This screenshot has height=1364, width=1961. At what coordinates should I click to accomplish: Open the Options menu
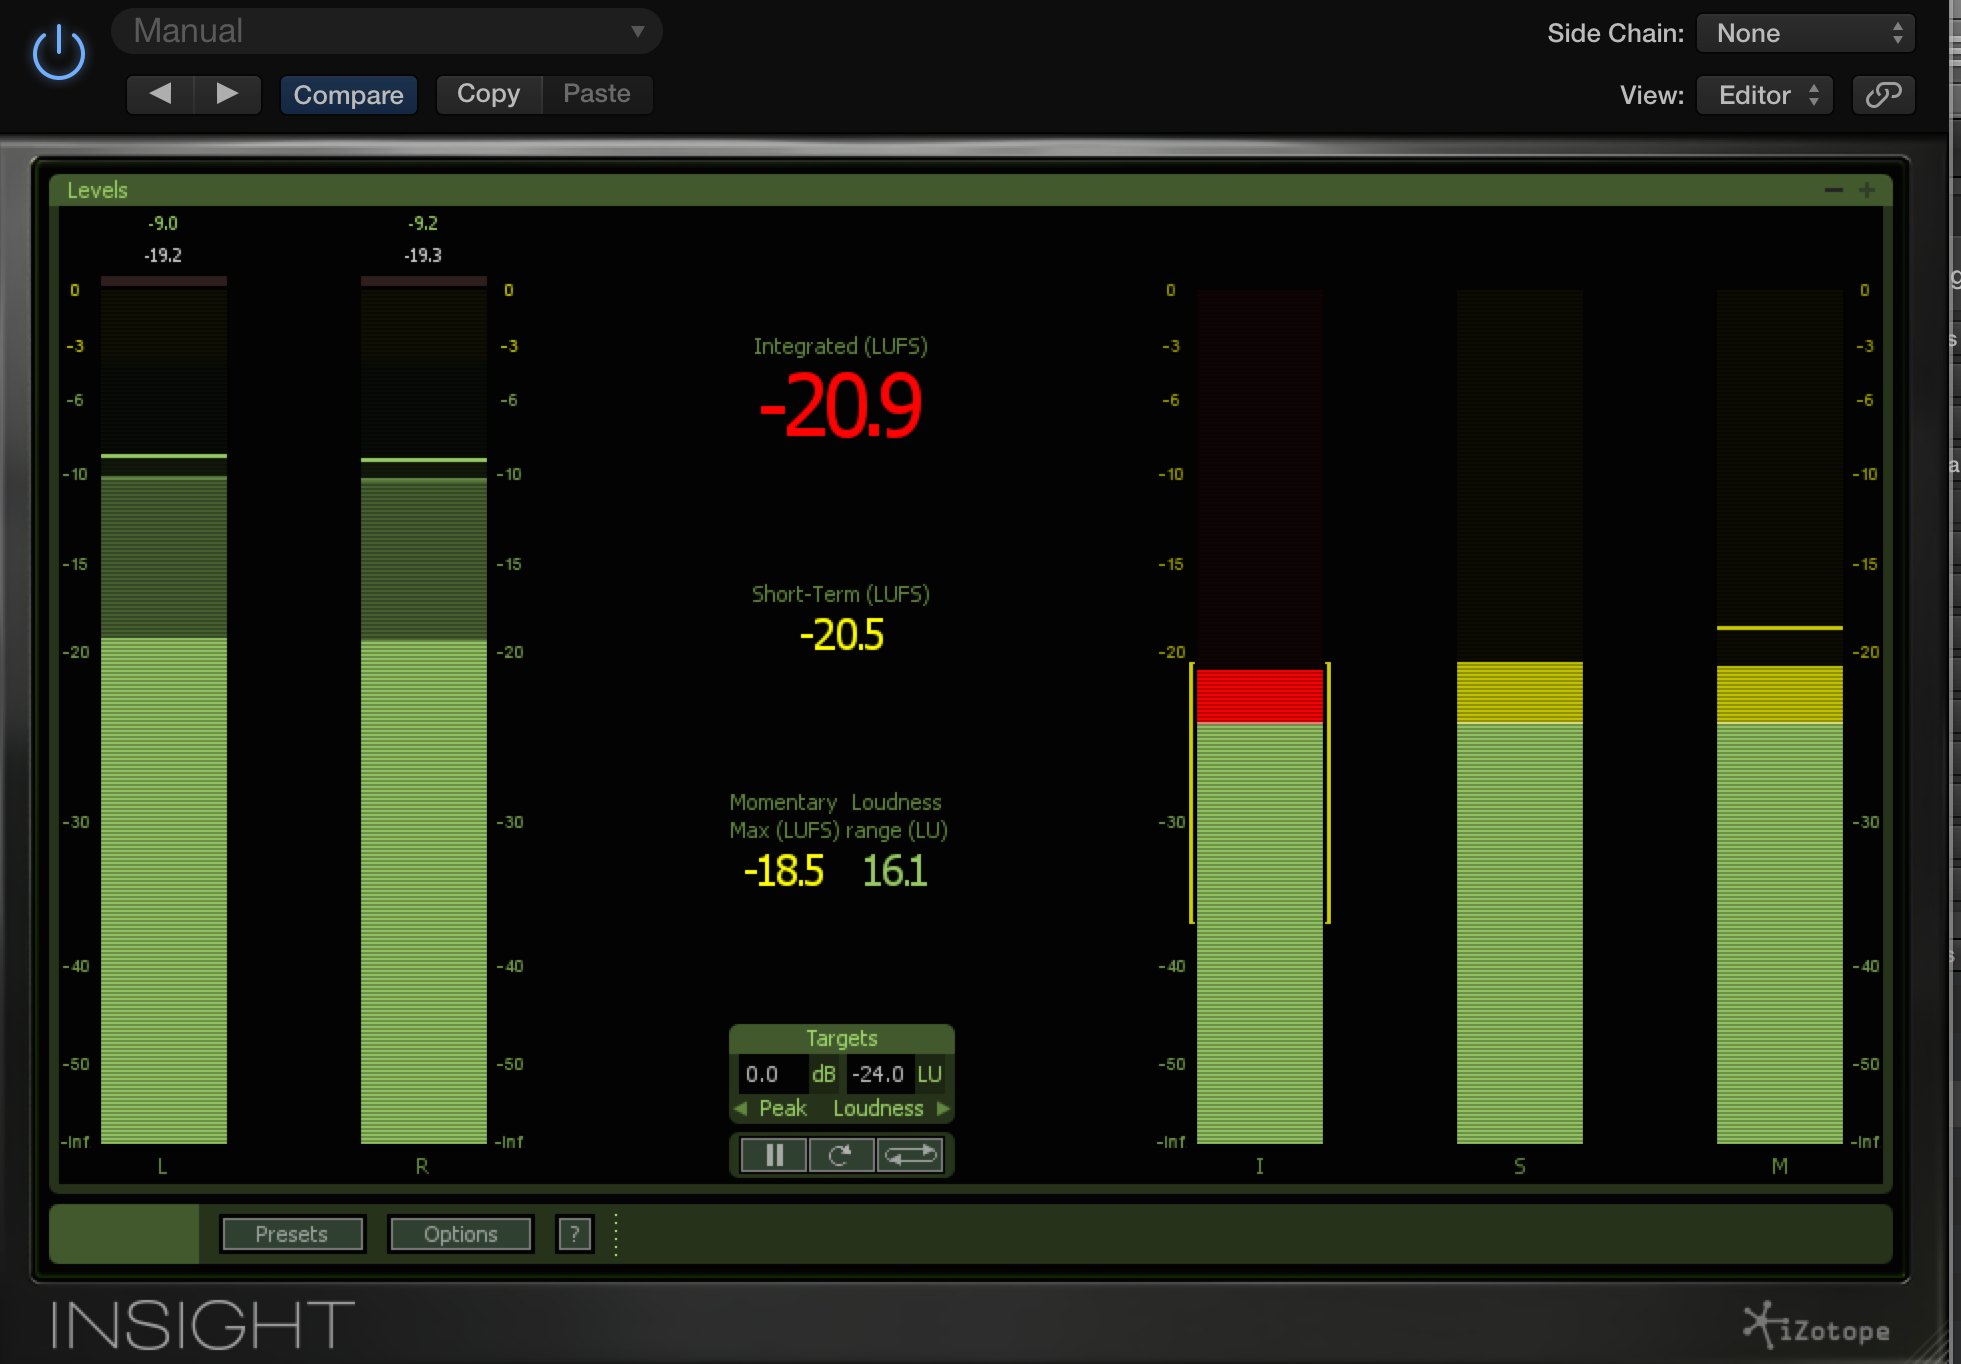[460, 1234]
